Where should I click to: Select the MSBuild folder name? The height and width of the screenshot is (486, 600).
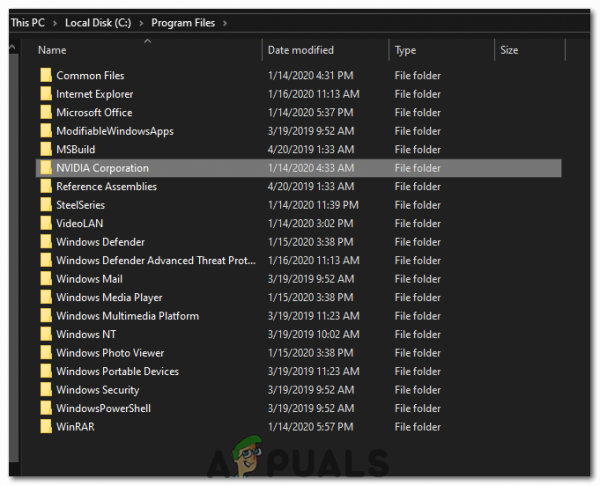click(76, 149)
